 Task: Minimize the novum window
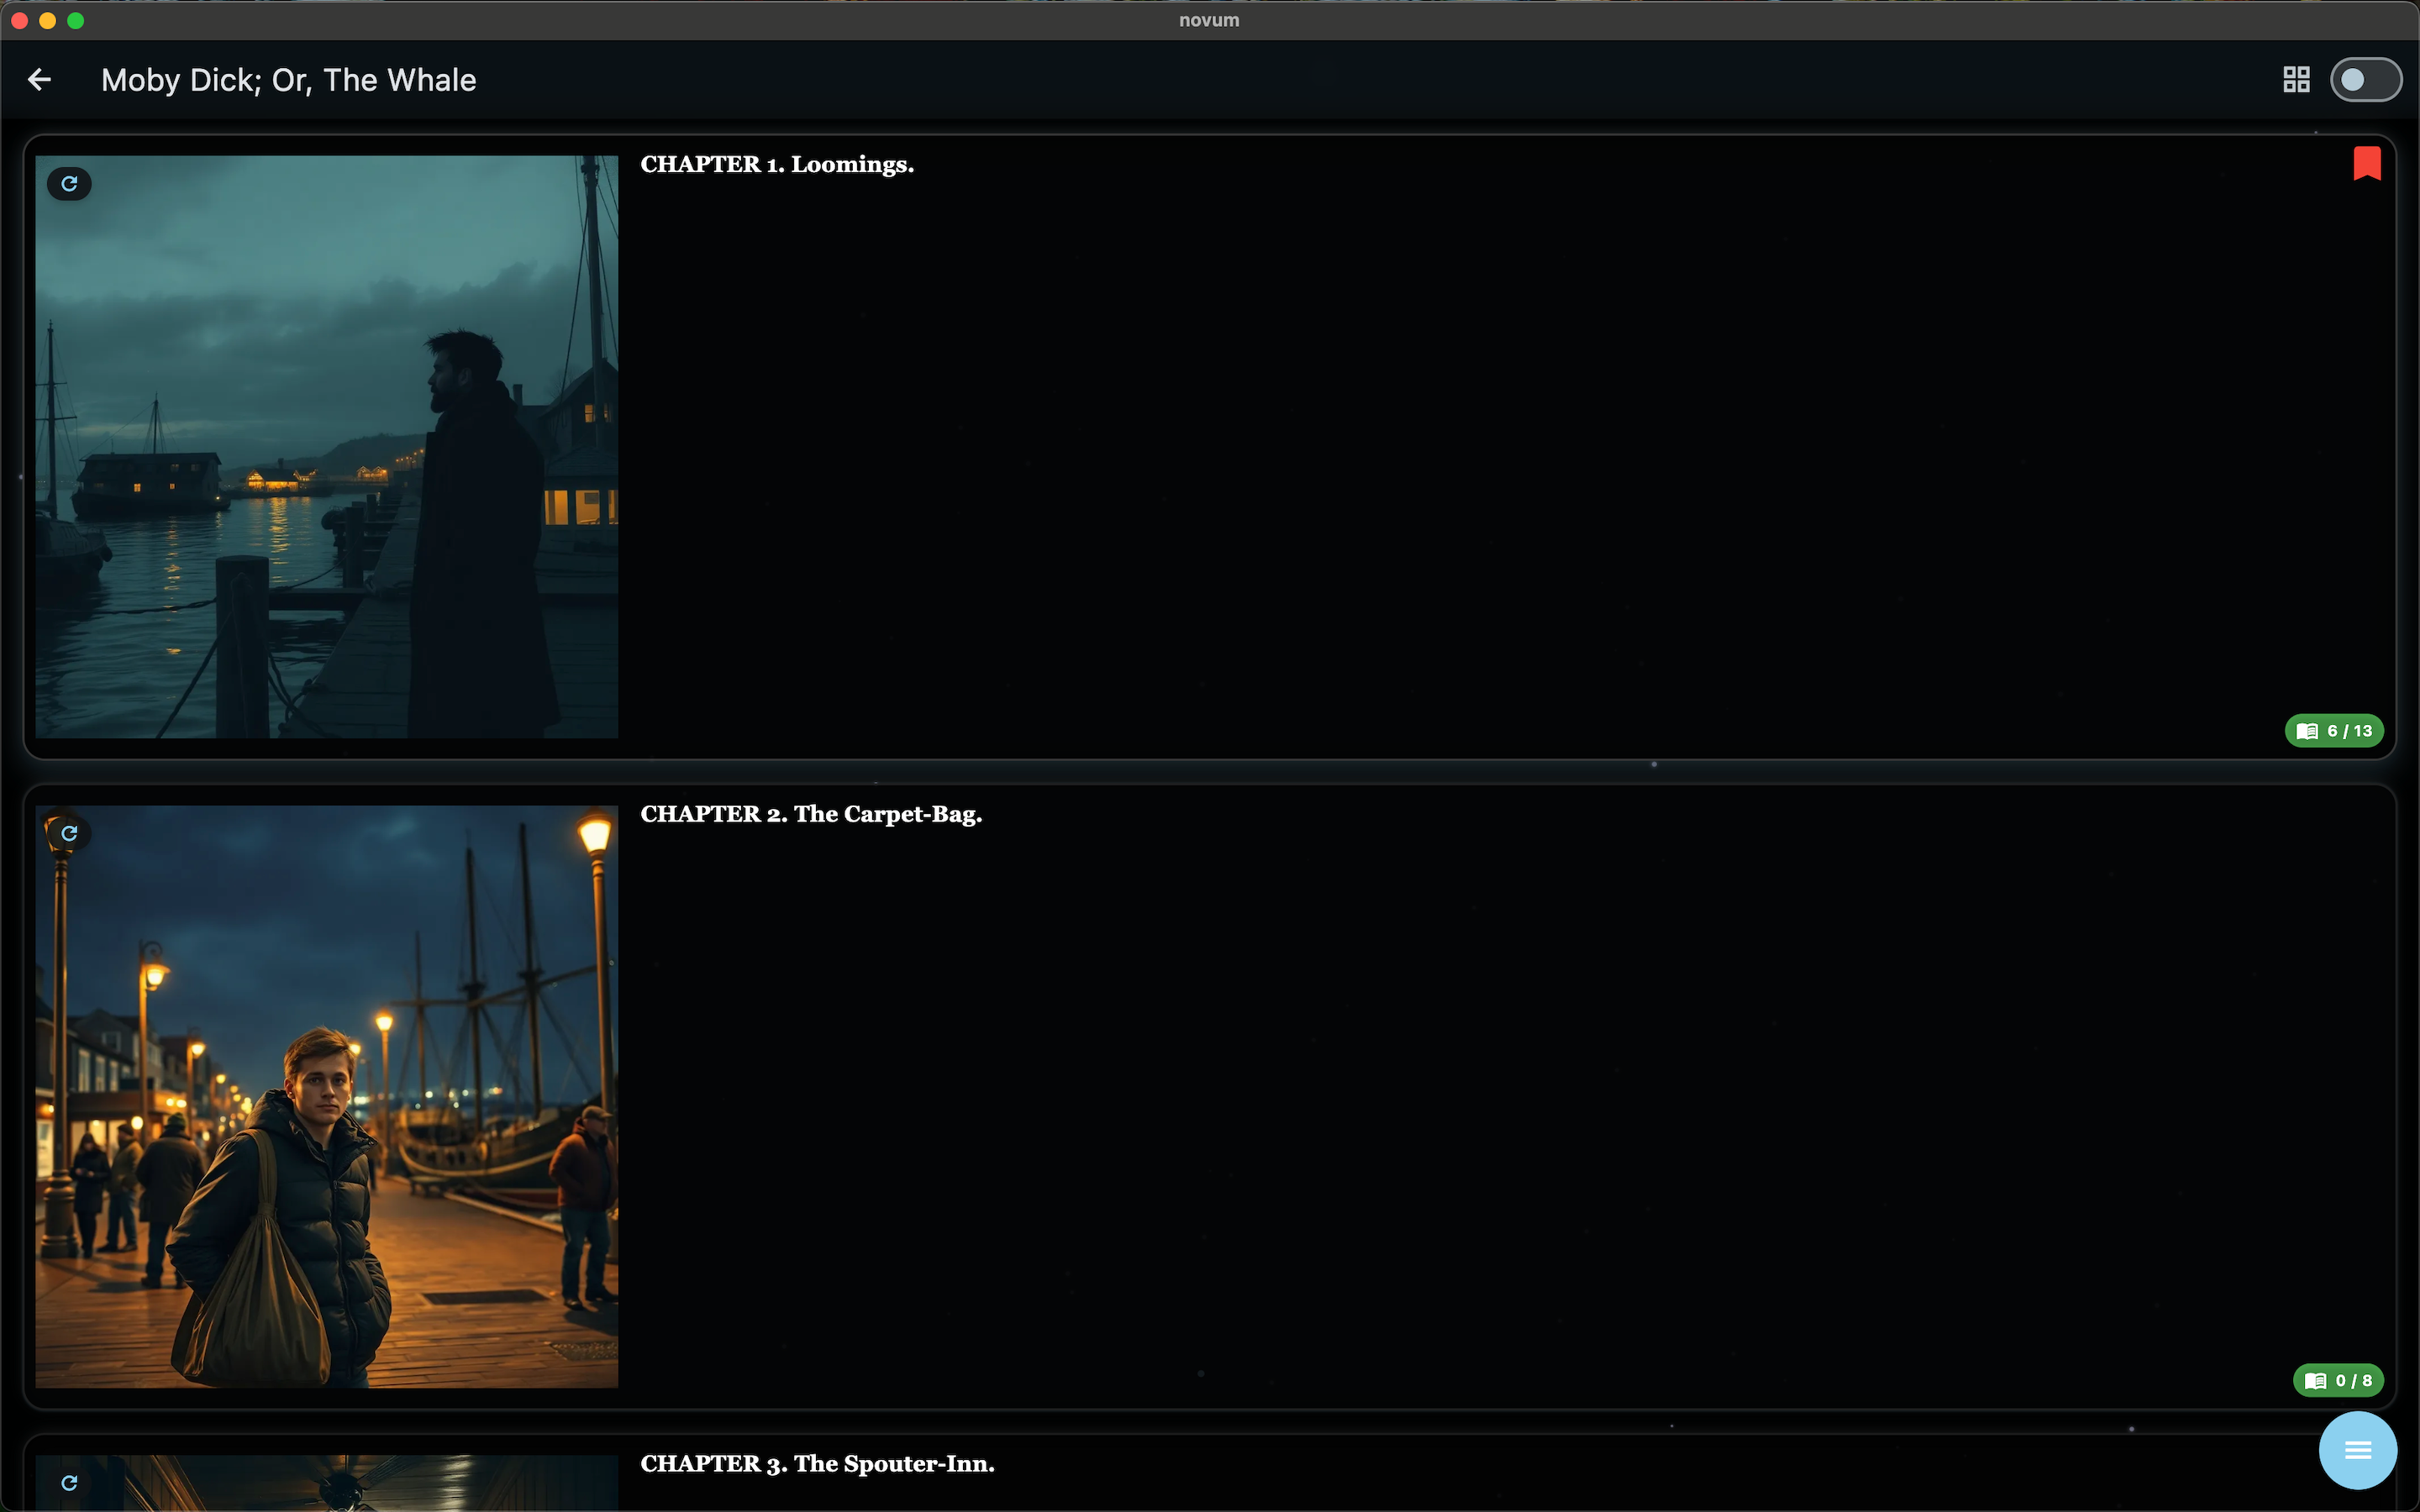click(47, 21)
